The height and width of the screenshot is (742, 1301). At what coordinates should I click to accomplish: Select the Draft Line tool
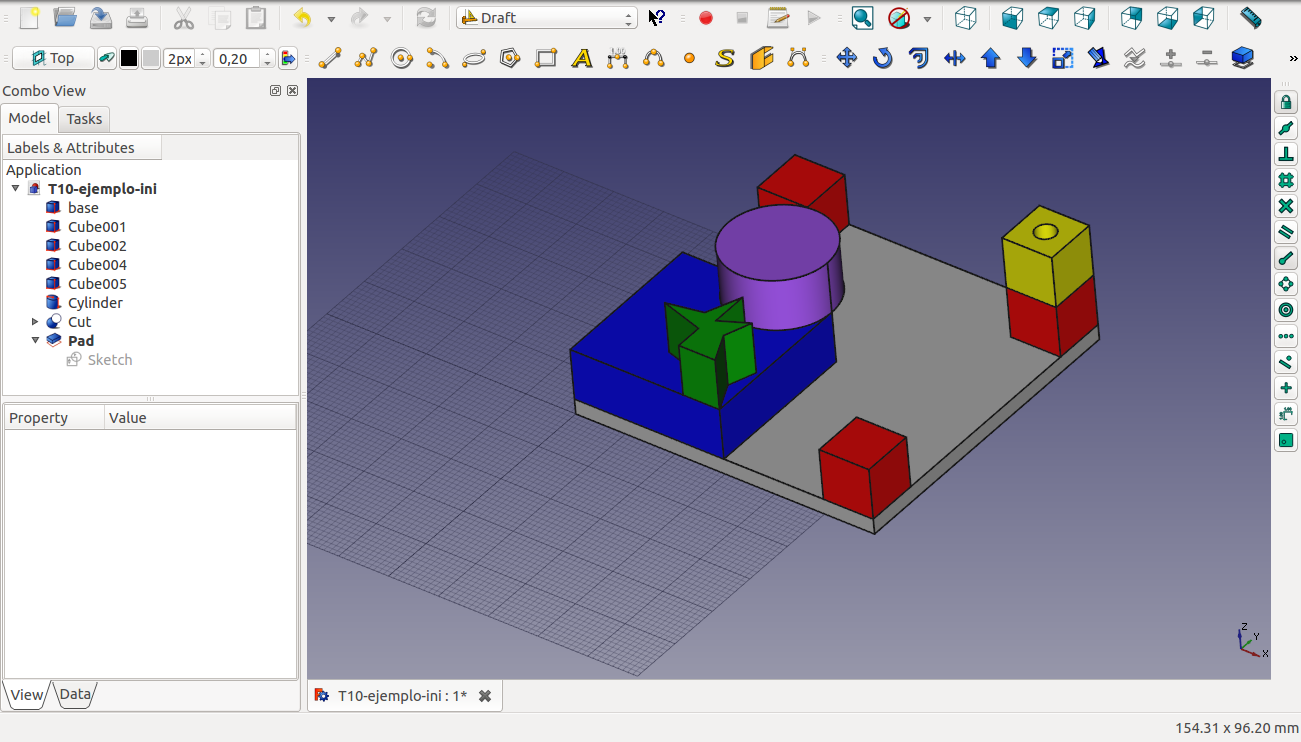point(329,59)
